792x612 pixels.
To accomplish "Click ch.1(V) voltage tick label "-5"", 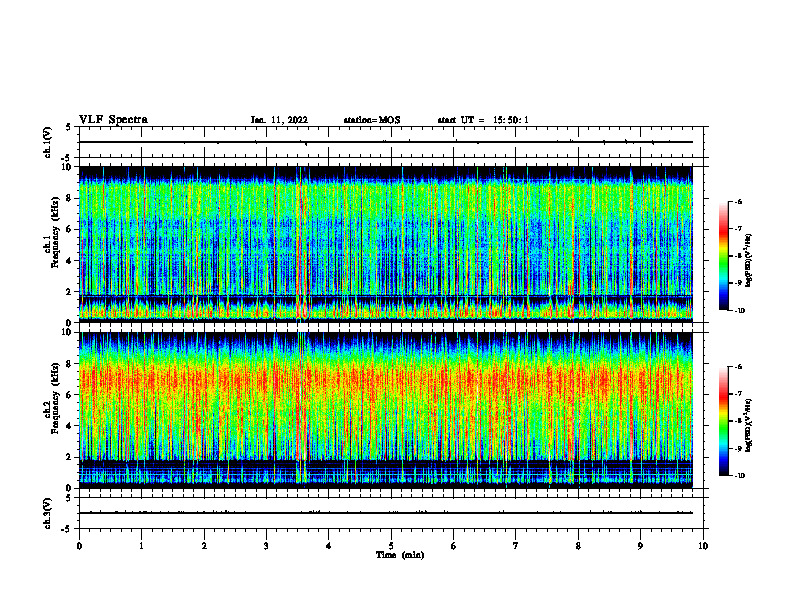I will (x=67, y=157).
